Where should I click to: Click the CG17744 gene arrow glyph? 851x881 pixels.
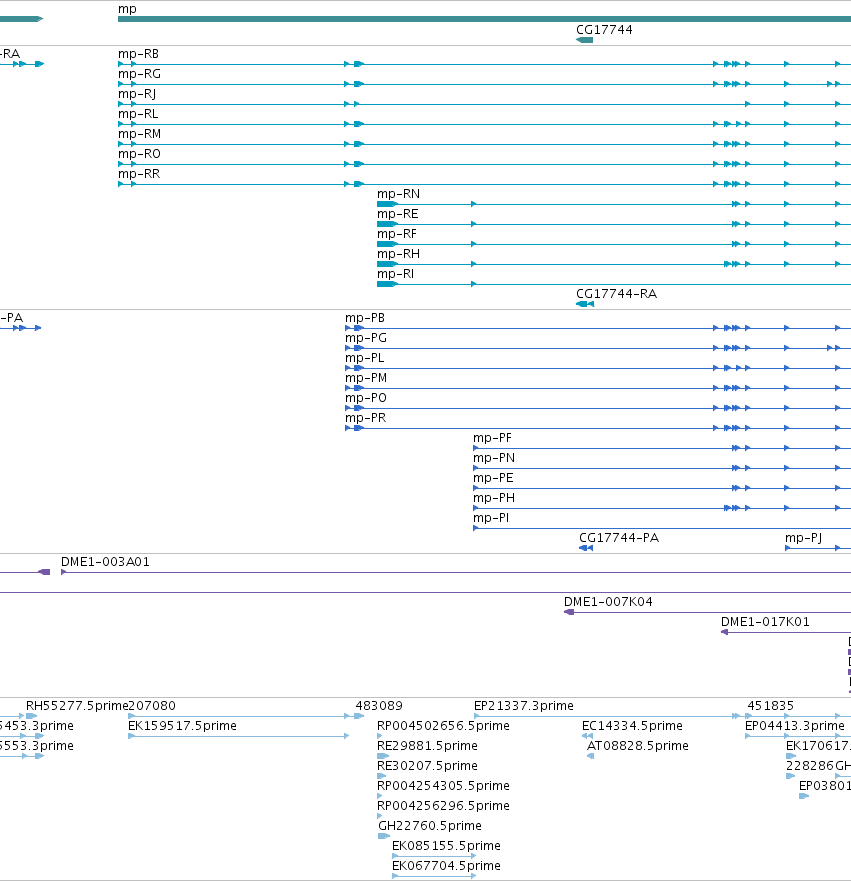pos(584,40)
